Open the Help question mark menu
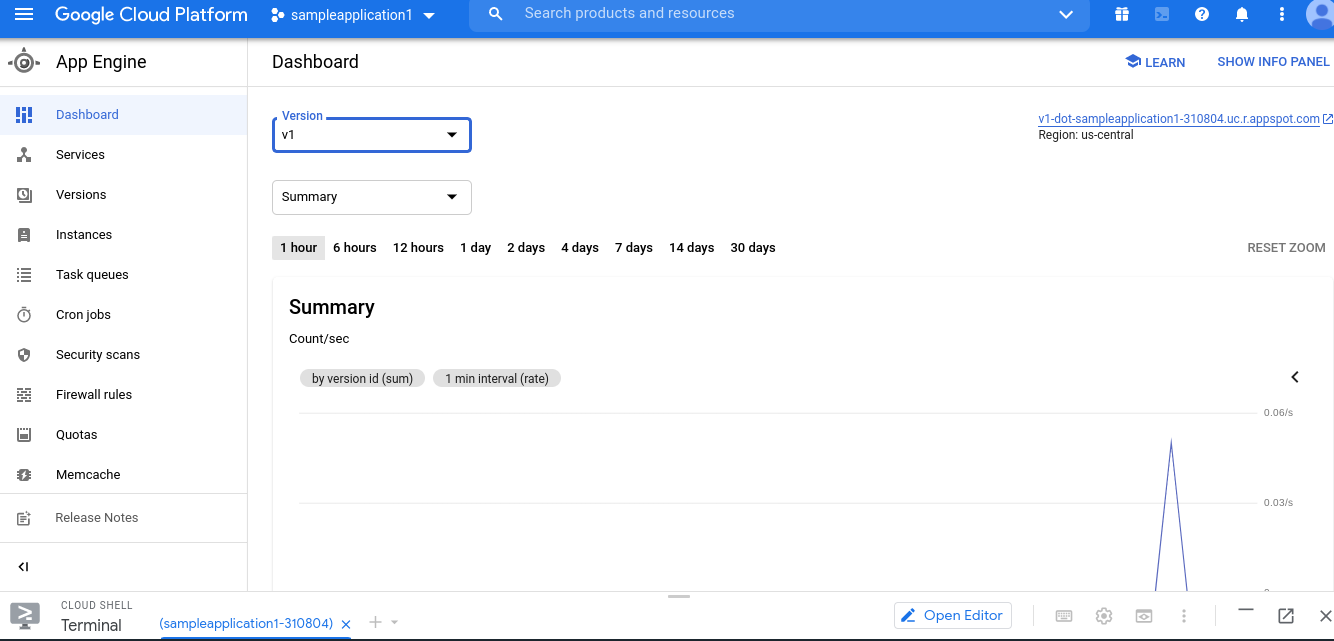1334x641 pixels. tap(1202, 14)
